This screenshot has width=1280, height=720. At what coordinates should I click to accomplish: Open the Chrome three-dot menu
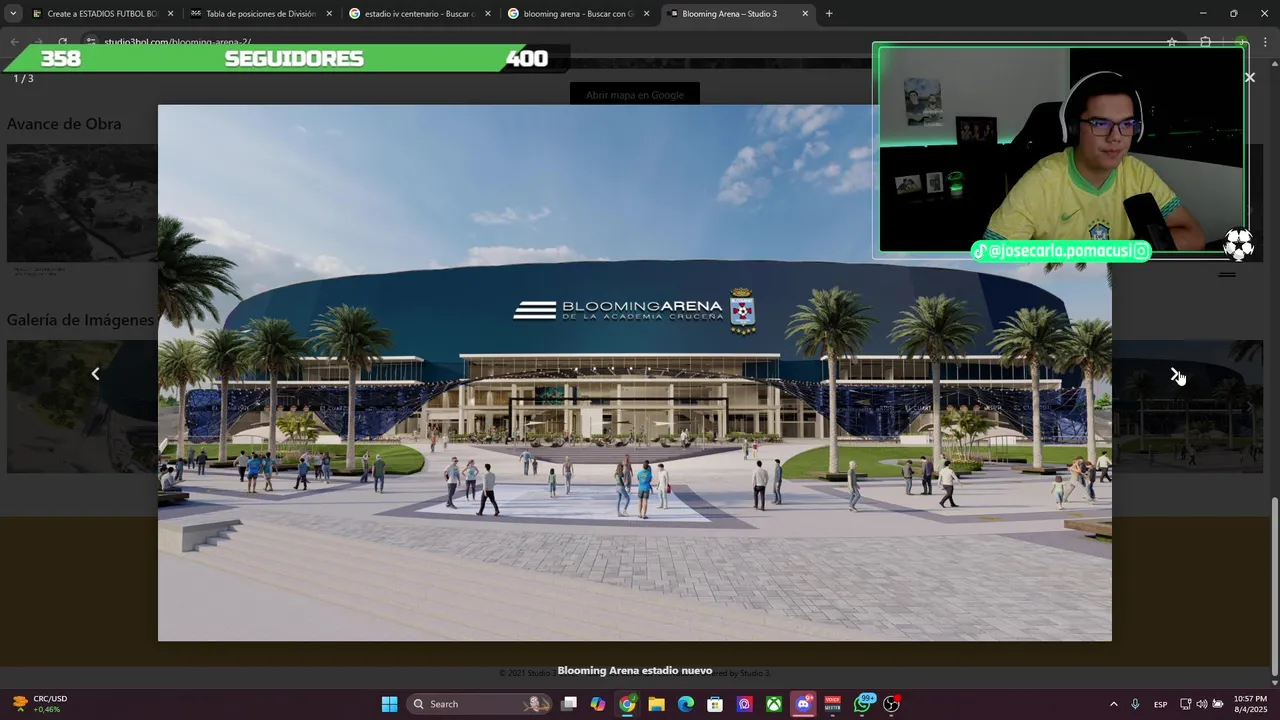1266,42
